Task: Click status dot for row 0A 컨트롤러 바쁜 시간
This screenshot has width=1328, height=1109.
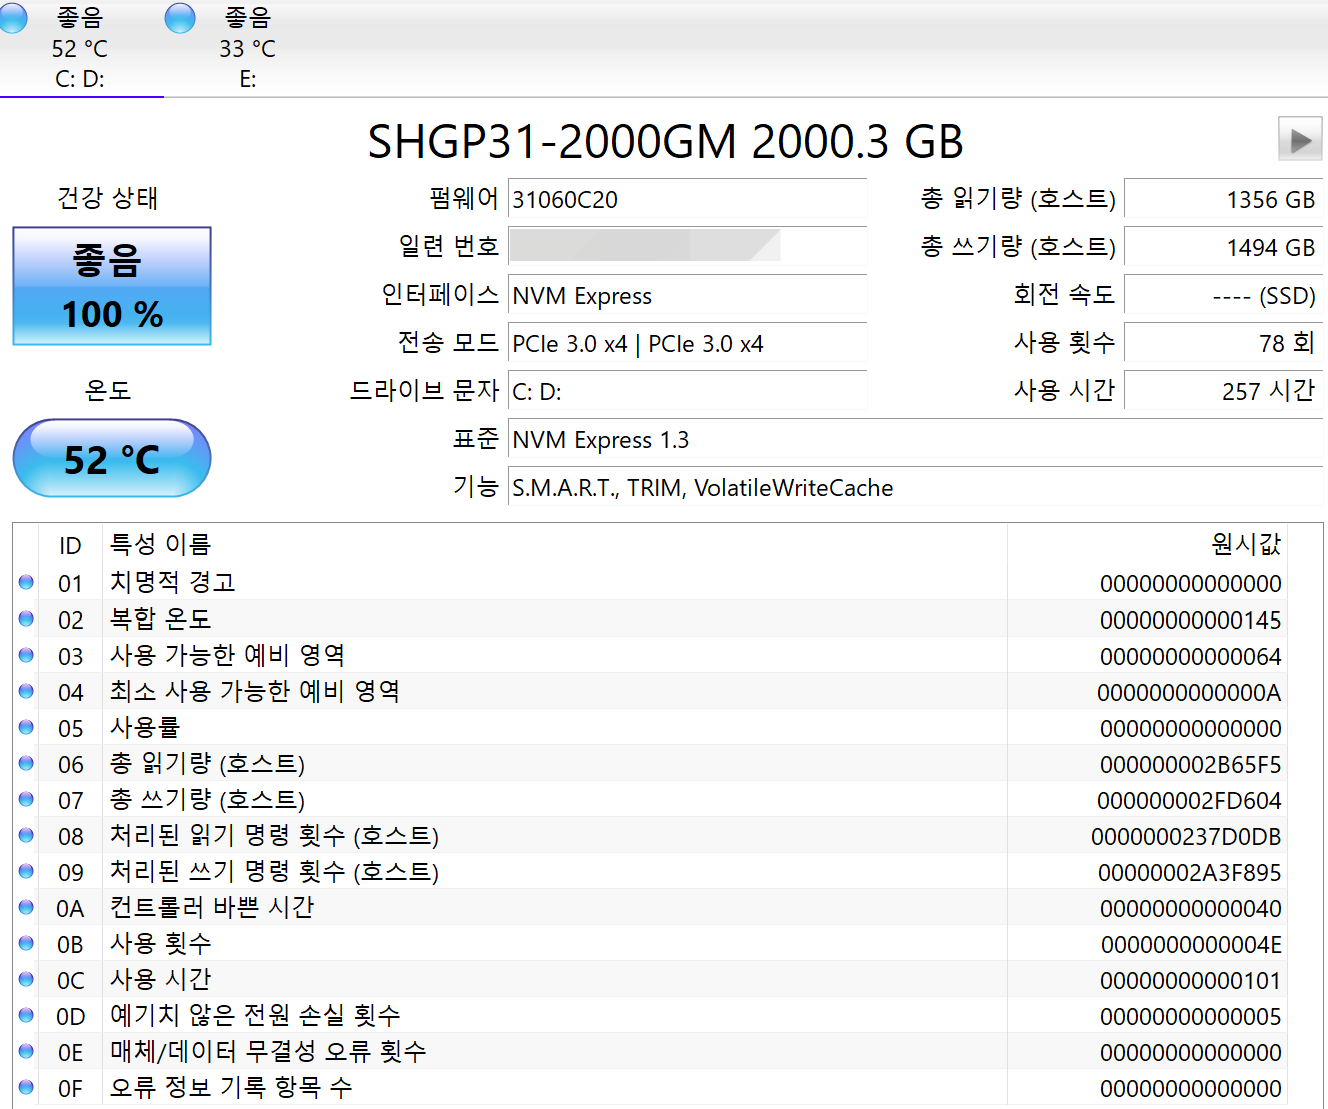Action: [26, 906]
